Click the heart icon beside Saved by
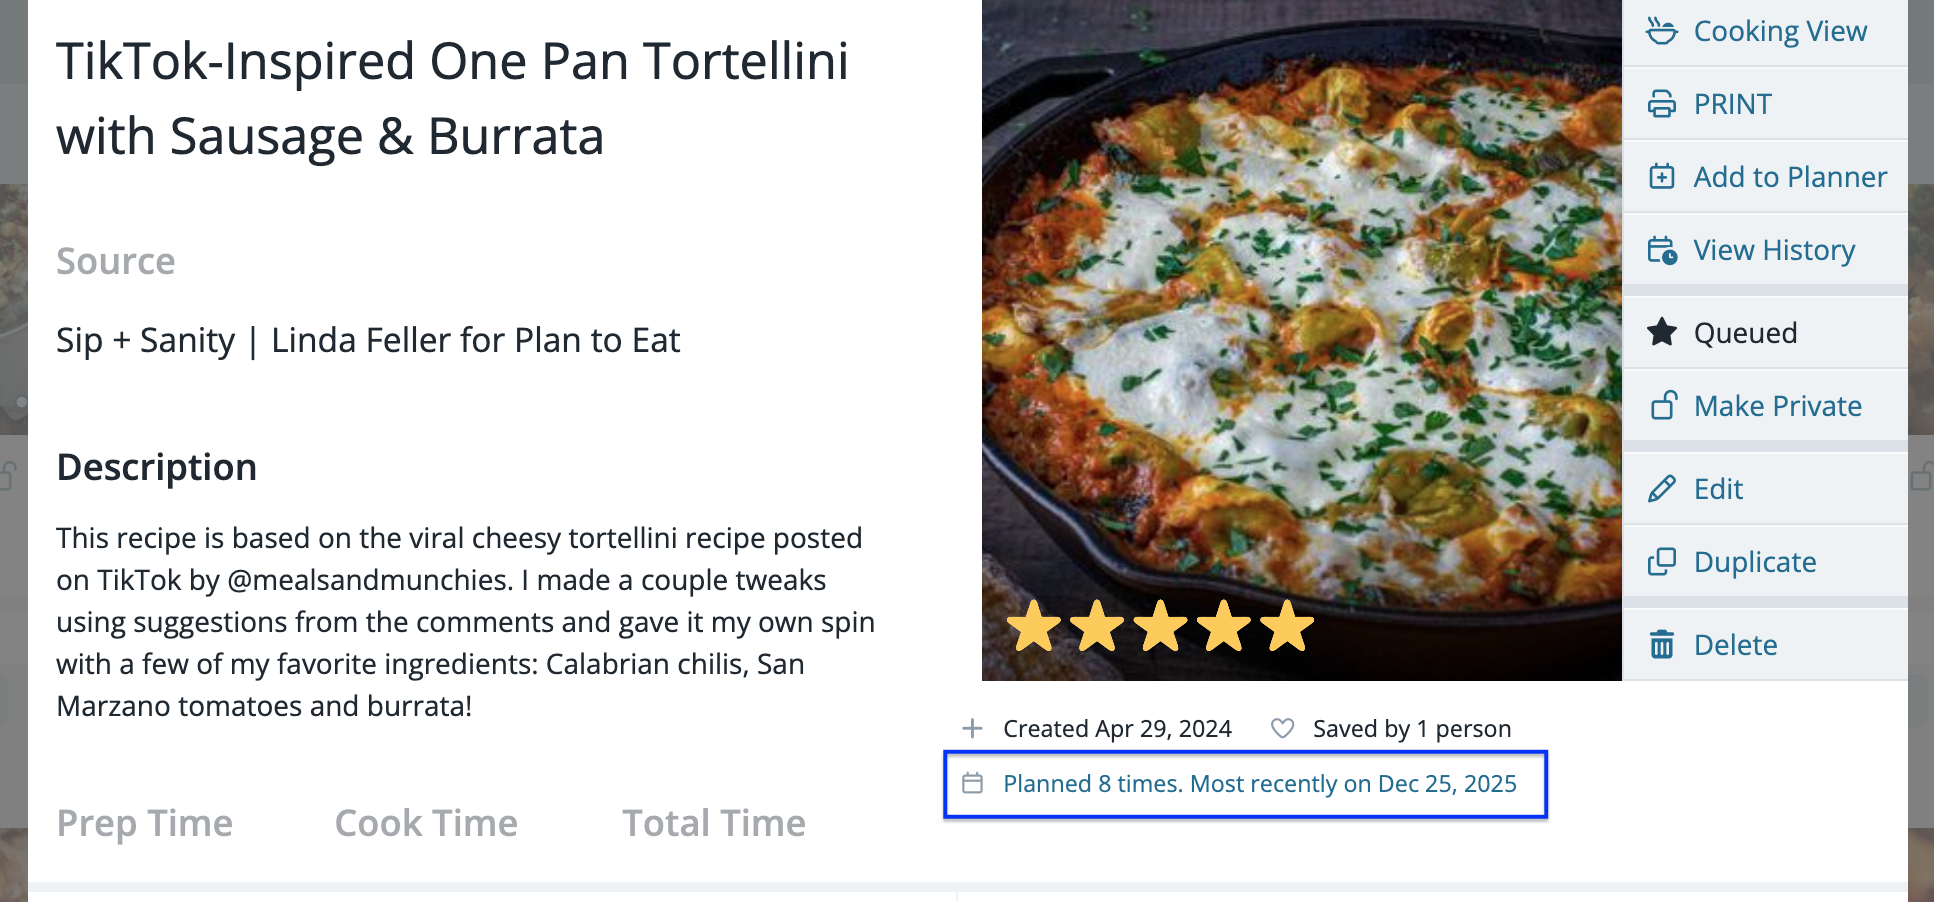 click(1282, 728)
